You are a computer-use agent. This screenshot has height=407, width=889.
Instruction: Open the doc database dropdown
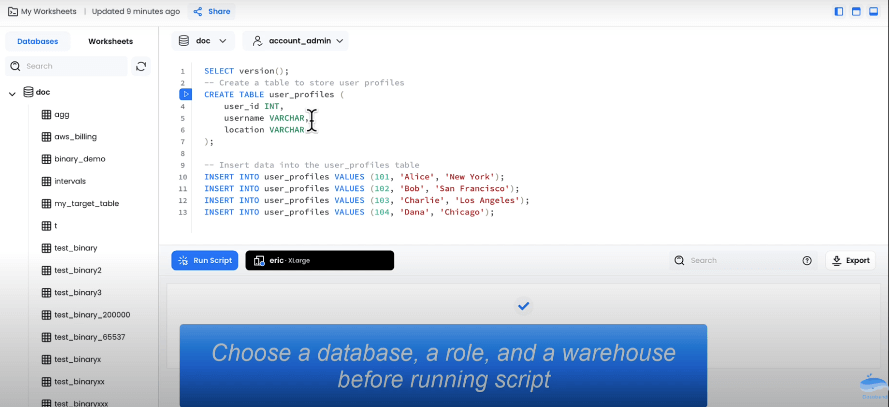(x=204, y=41)
